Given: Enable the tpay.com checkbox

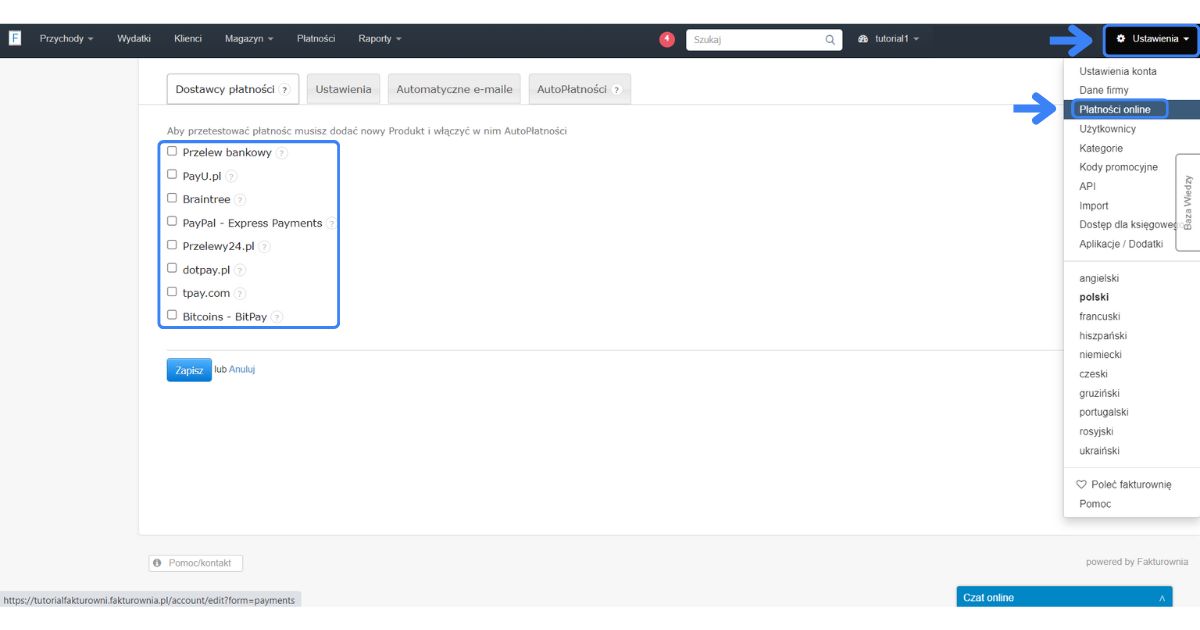Looking at the screenshot, I should [x=172, y=291].
